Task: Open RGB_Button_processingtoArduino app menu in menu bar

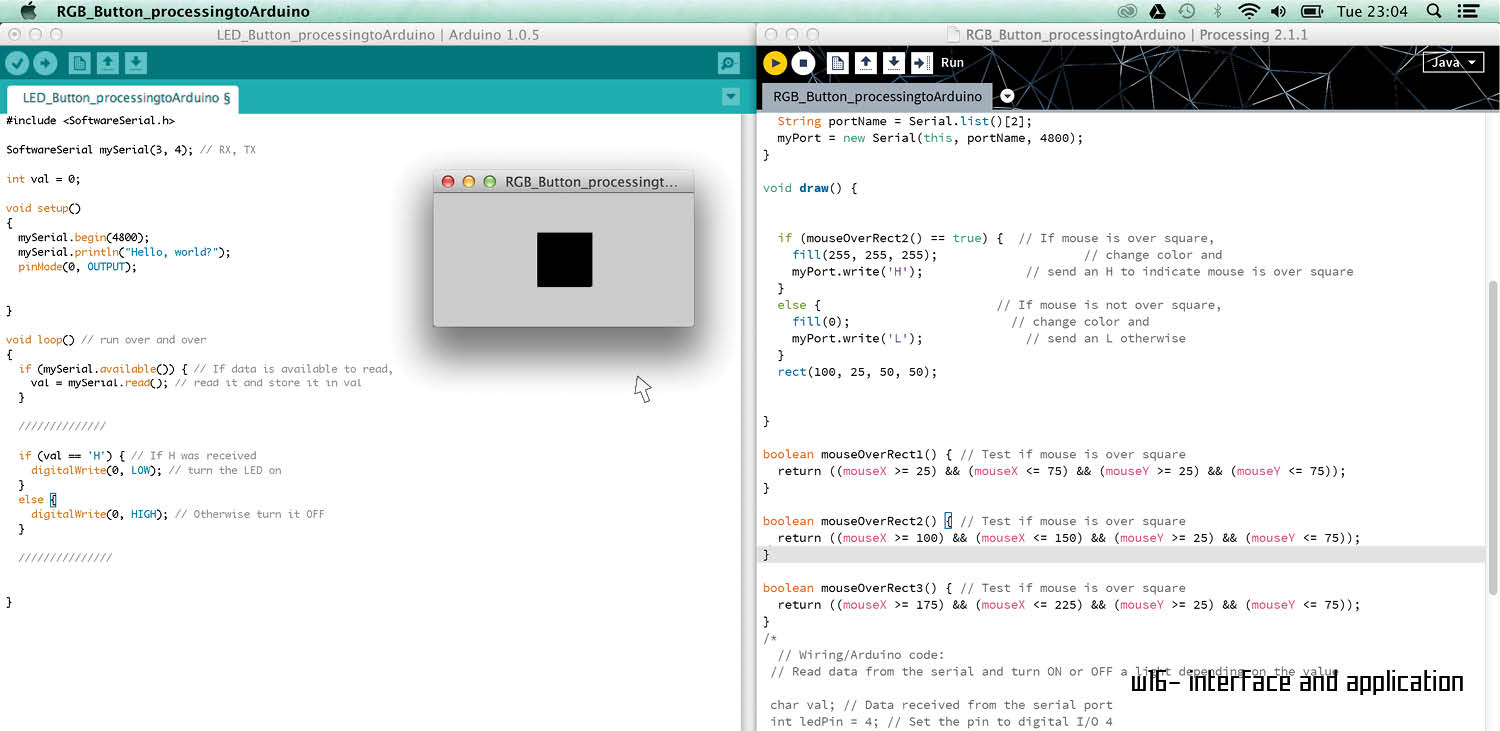Action: [183, 11]
